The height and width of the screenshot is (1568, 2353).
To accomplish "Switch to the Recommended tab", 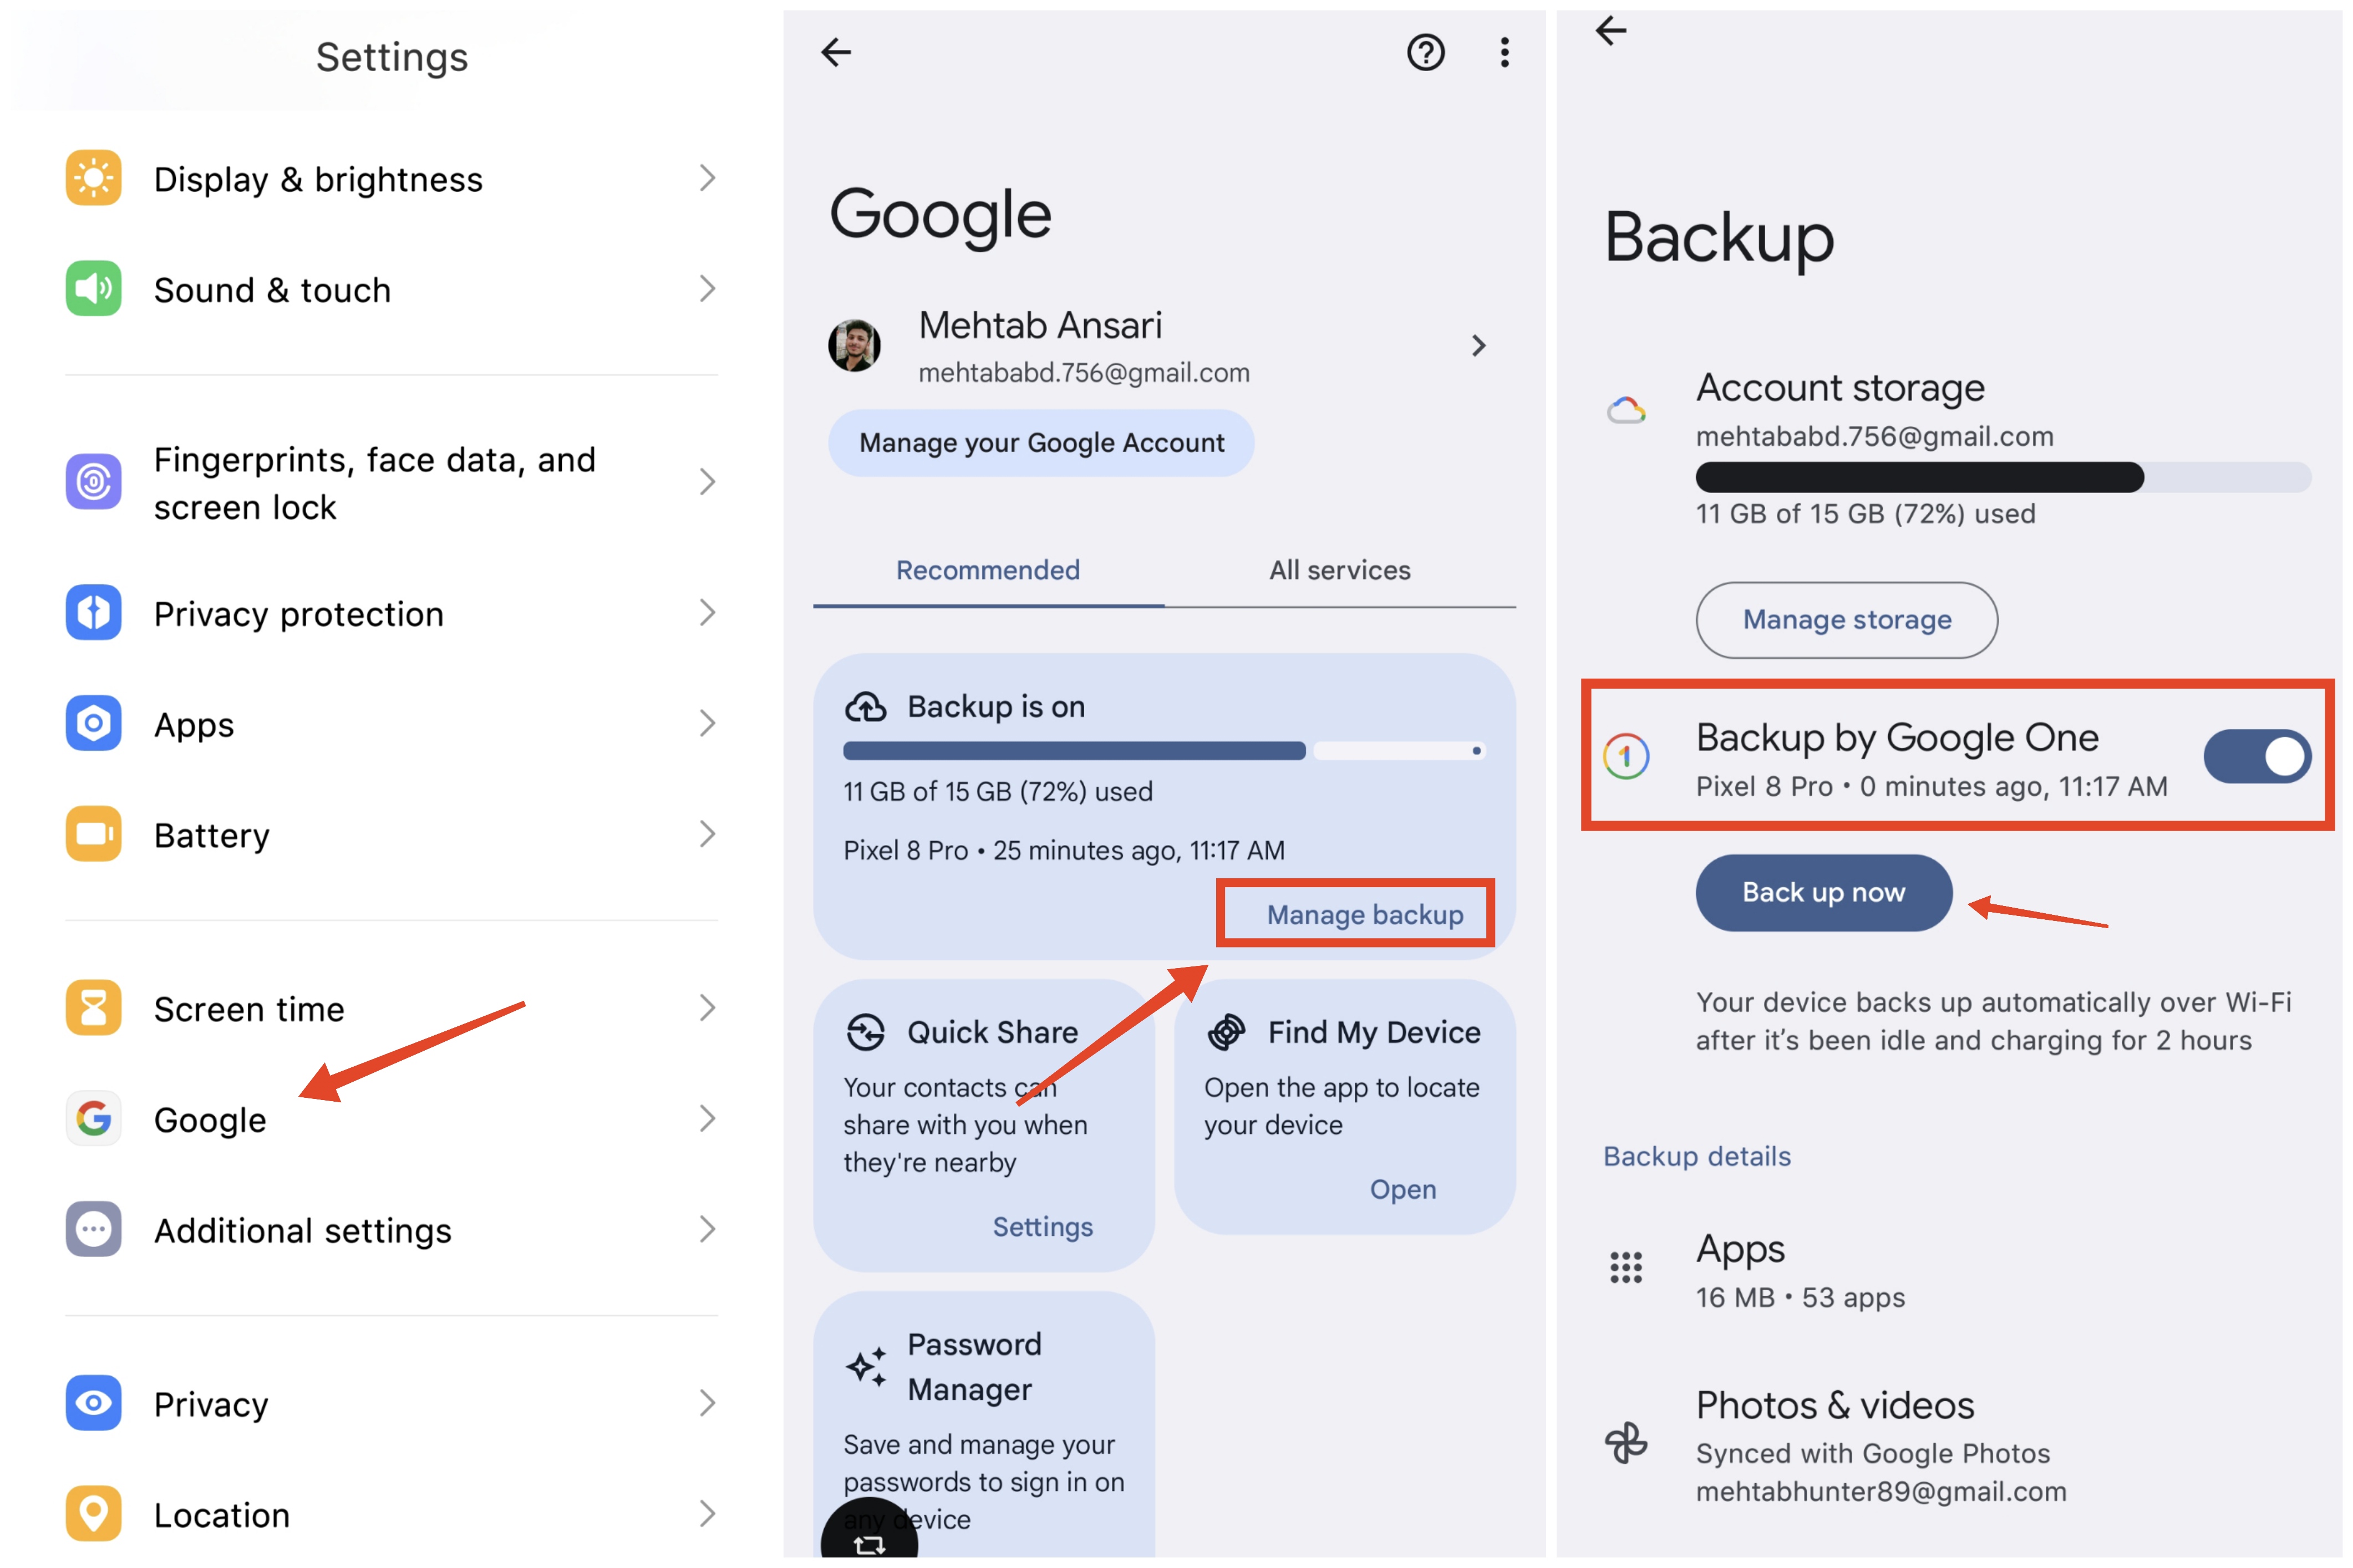I will click(988, 570).
